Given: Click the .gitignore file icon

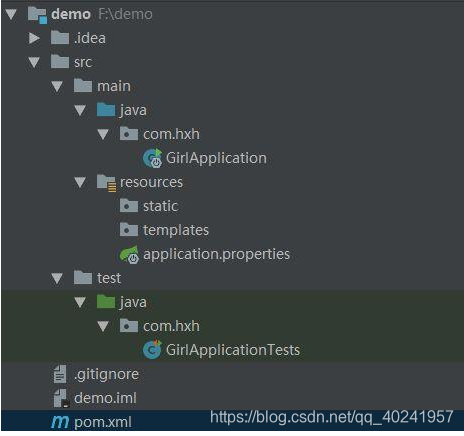Looking at the screenshot, I should tap(60, 374).
